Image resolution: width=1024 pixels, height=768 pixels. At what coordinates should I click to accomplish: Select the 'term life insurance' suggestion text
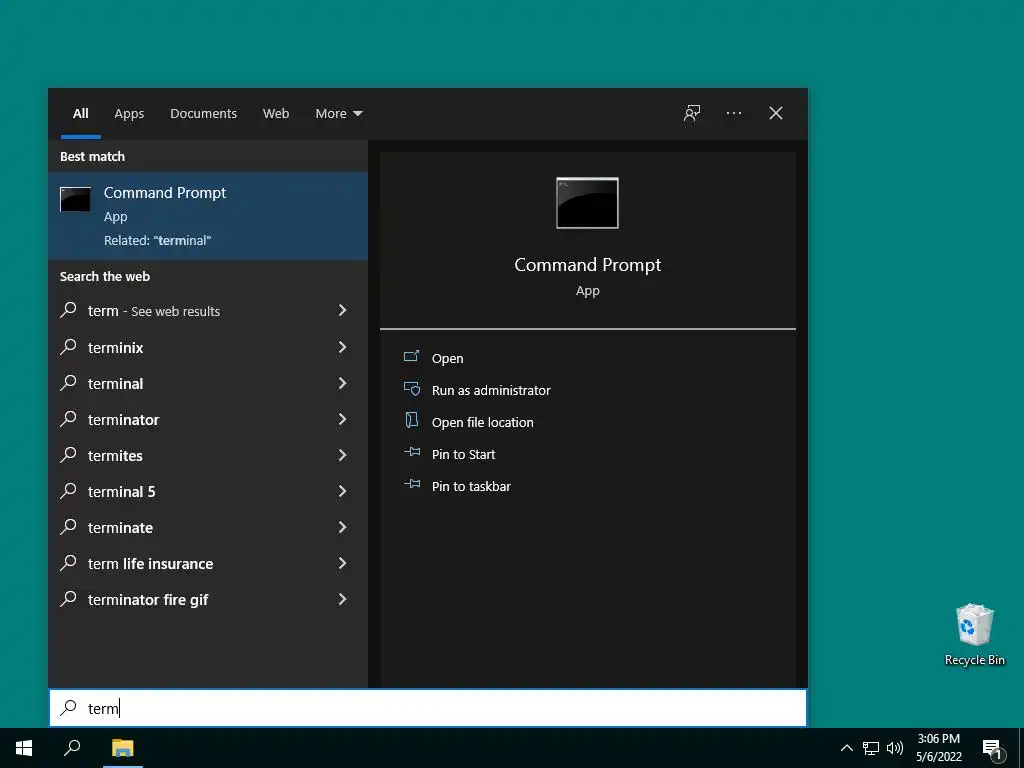151,564
